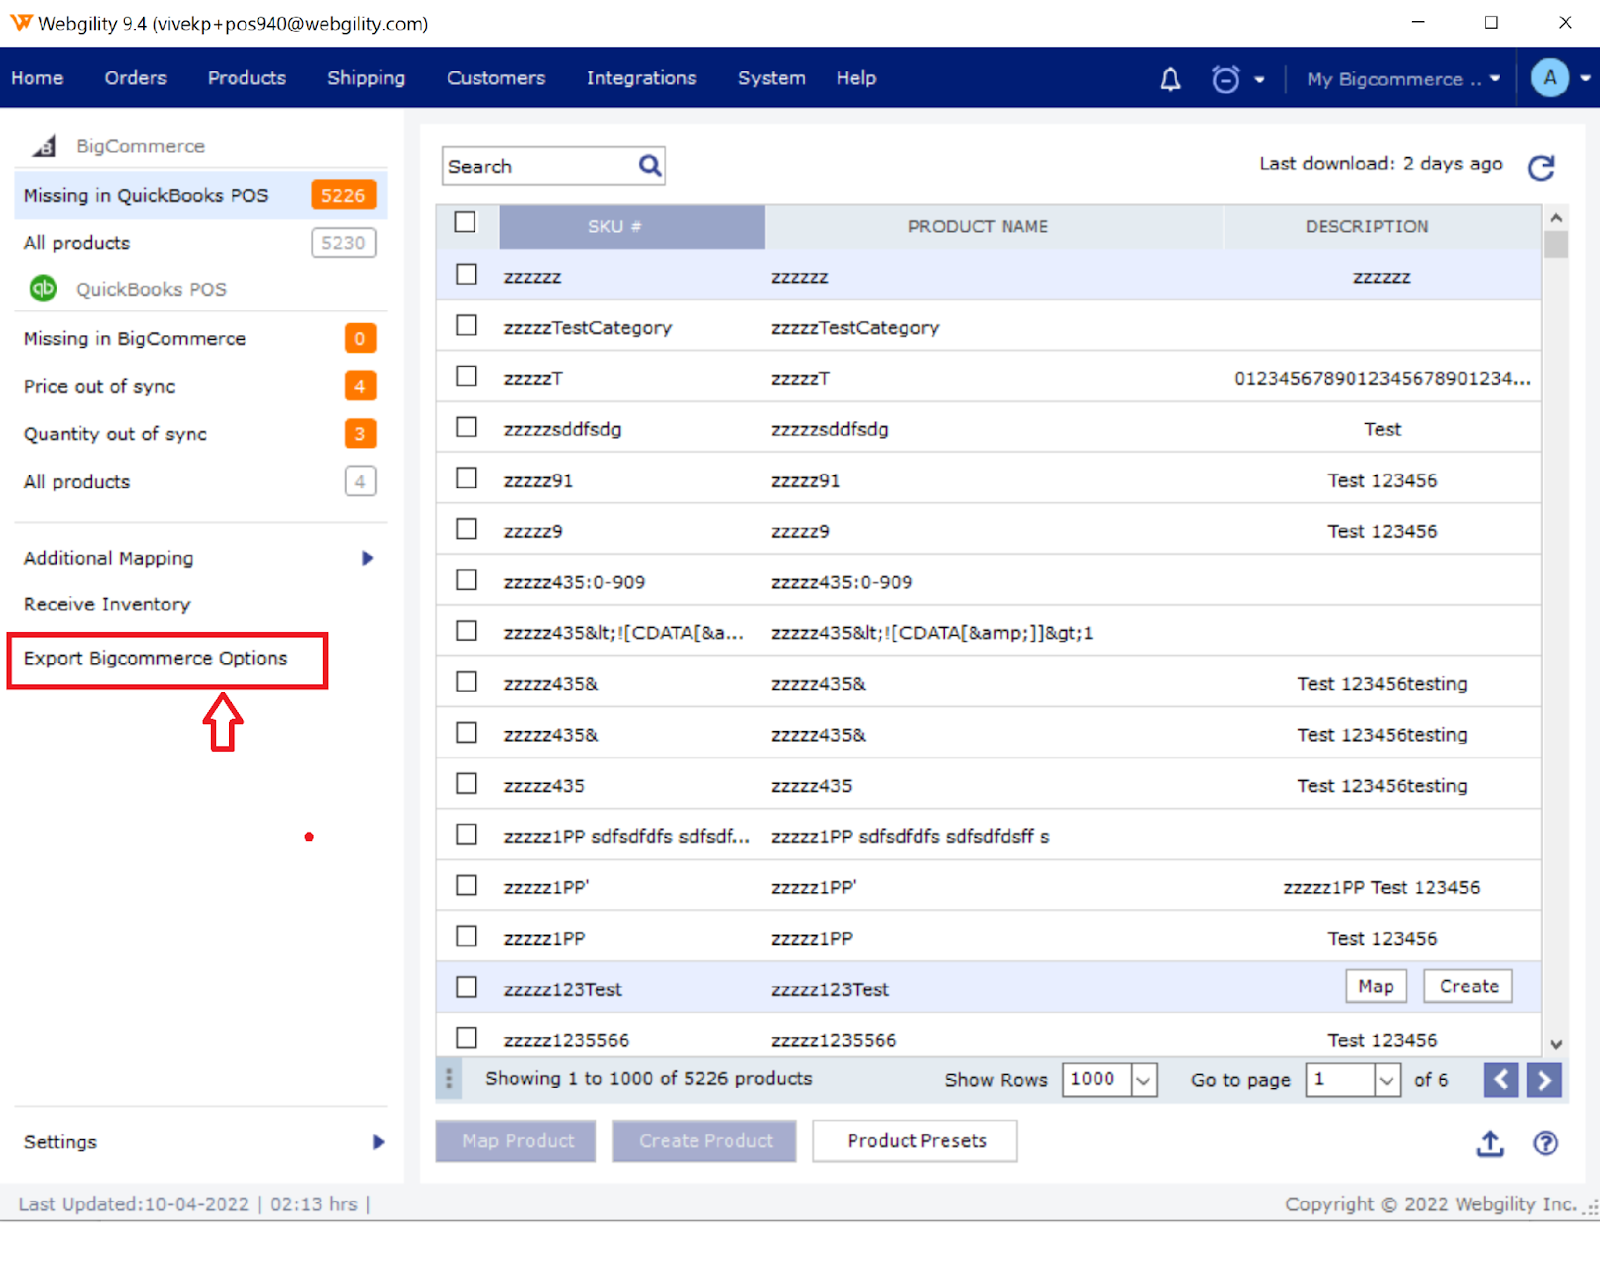Screen dimensions: 1600x1266
Task: Open Product Presets
Action: [915, 1141]
